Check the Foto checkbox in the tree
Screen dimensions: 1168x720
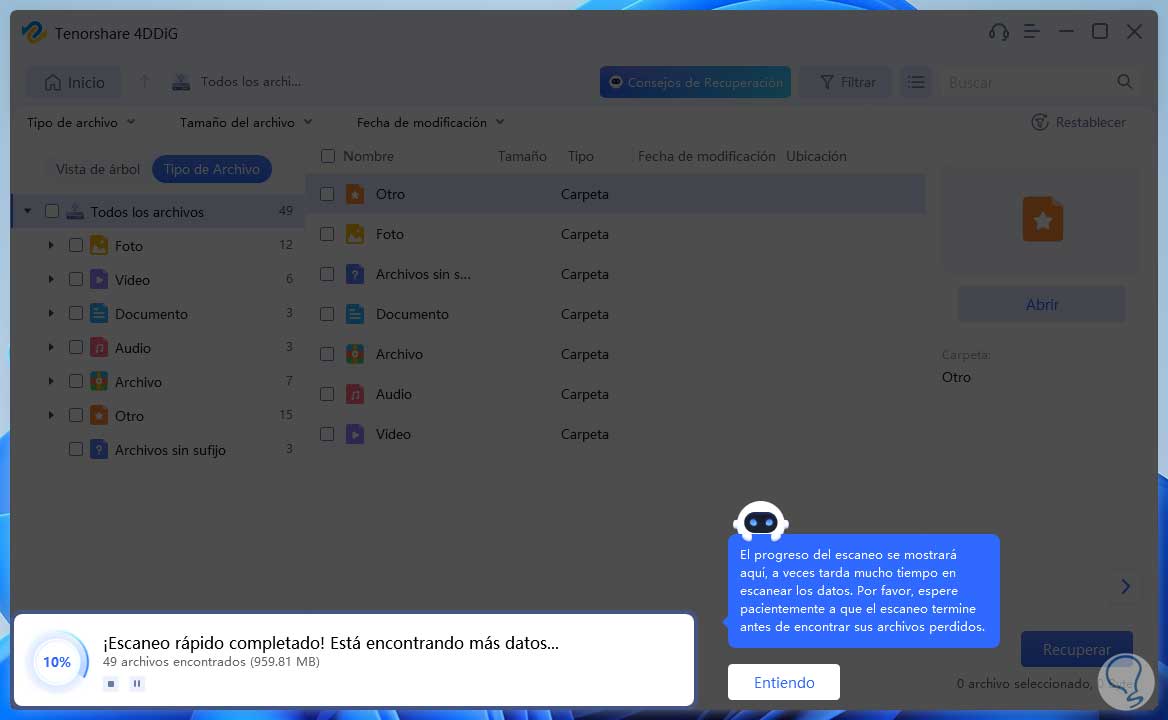(x=75, y=245)
